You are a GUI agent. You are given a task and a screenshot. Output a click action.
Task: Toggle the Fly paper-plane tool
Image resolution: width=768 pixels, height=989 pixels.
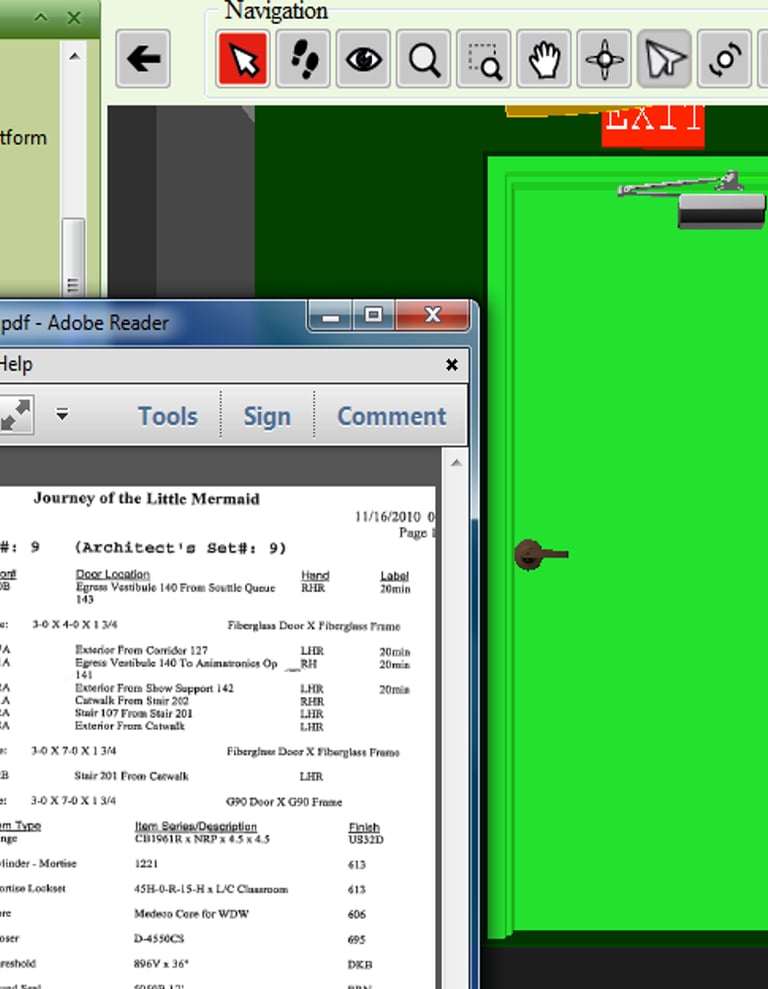tap(665, 59)
